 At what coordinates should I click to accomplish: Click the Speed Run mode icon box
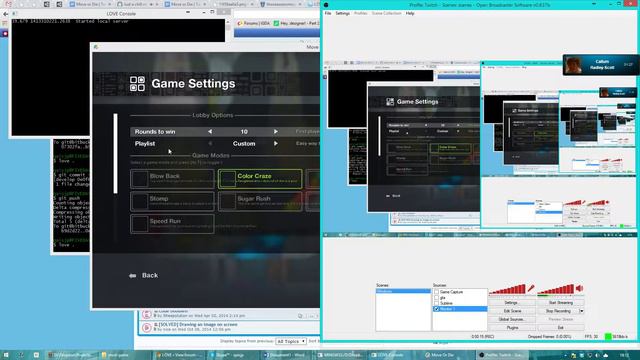click(x=140, y=224)
